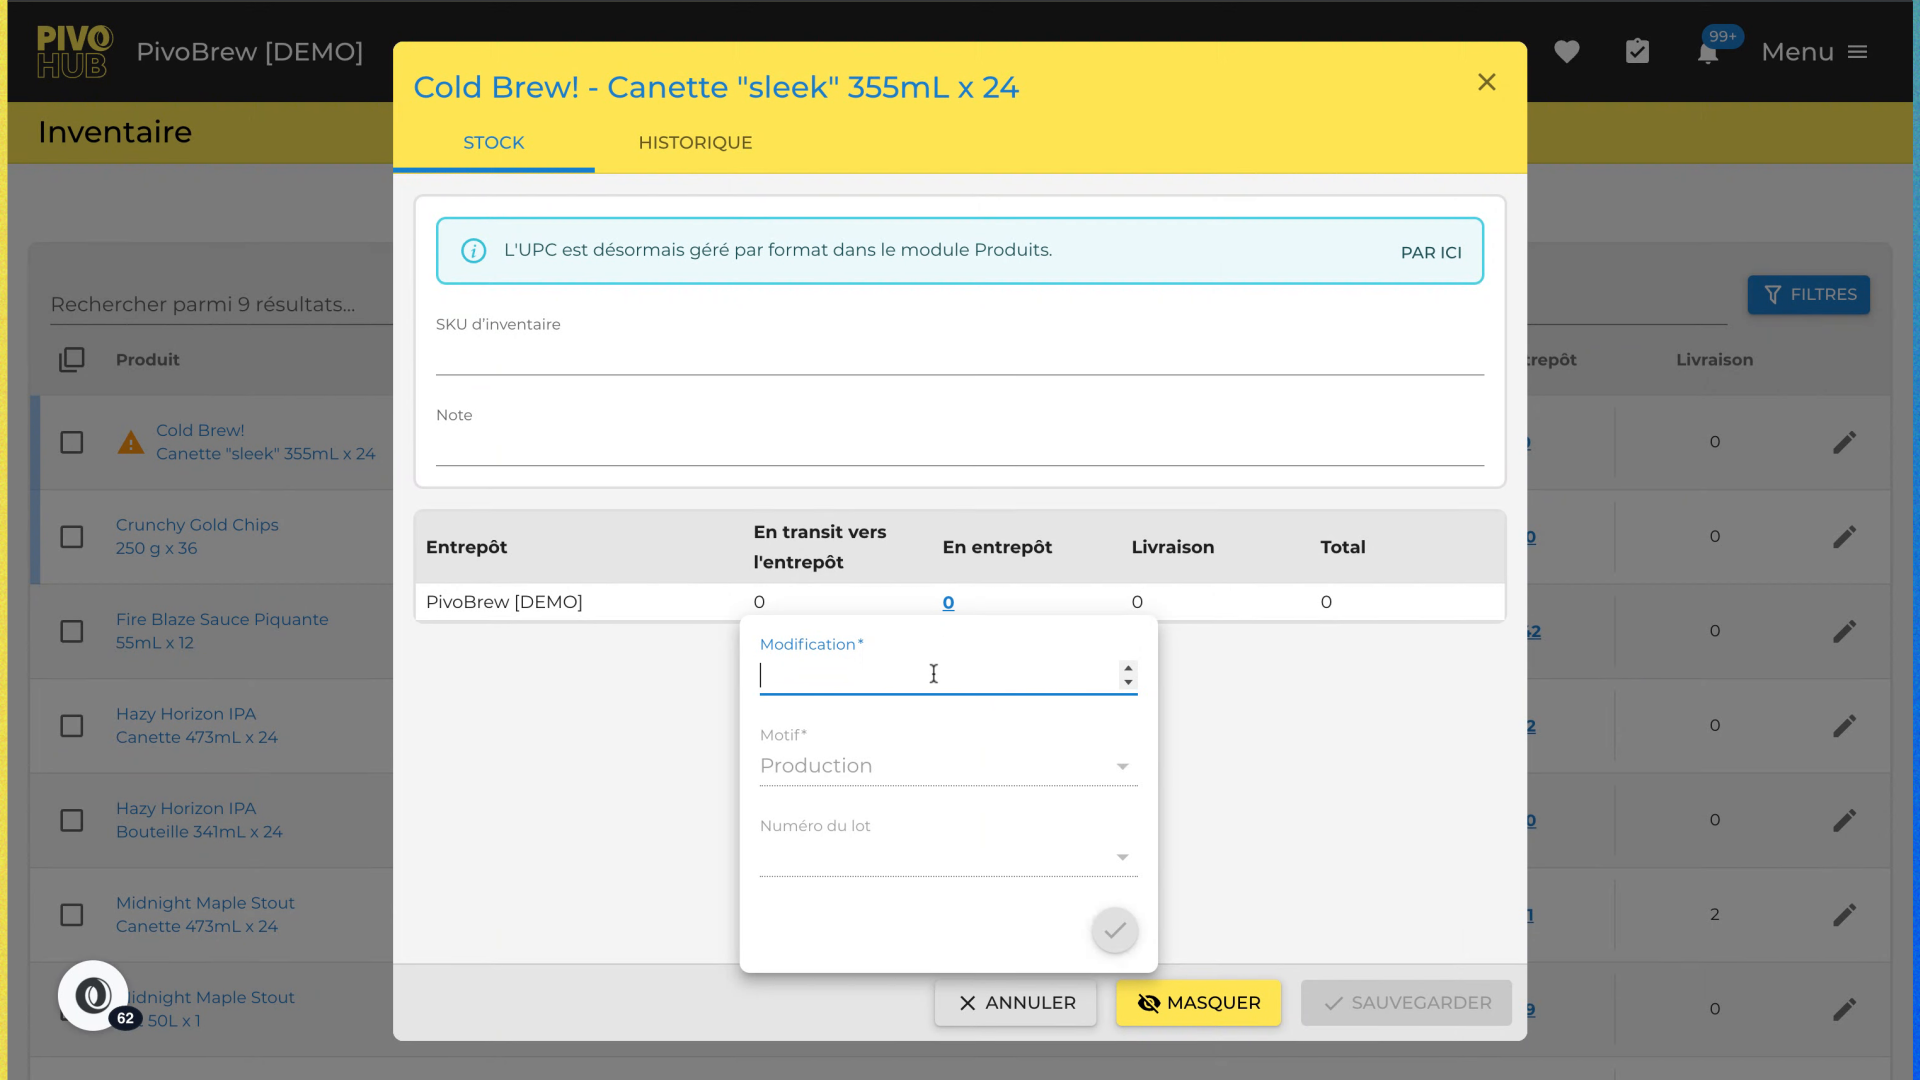This screenshot has width=1920, height=1080.
Task: Check the Crunchy Gold Chips checkbox
Action: 72,537
